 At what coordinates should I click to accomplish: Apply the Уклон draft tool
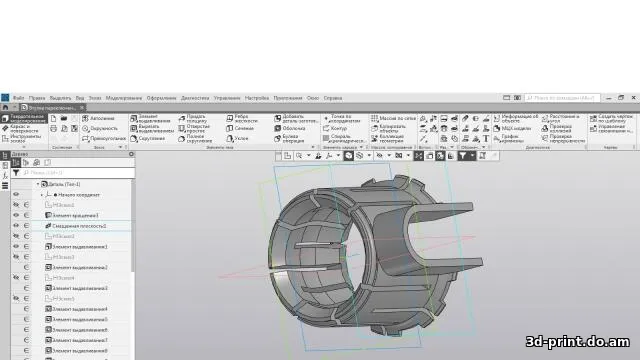(238, 139)
